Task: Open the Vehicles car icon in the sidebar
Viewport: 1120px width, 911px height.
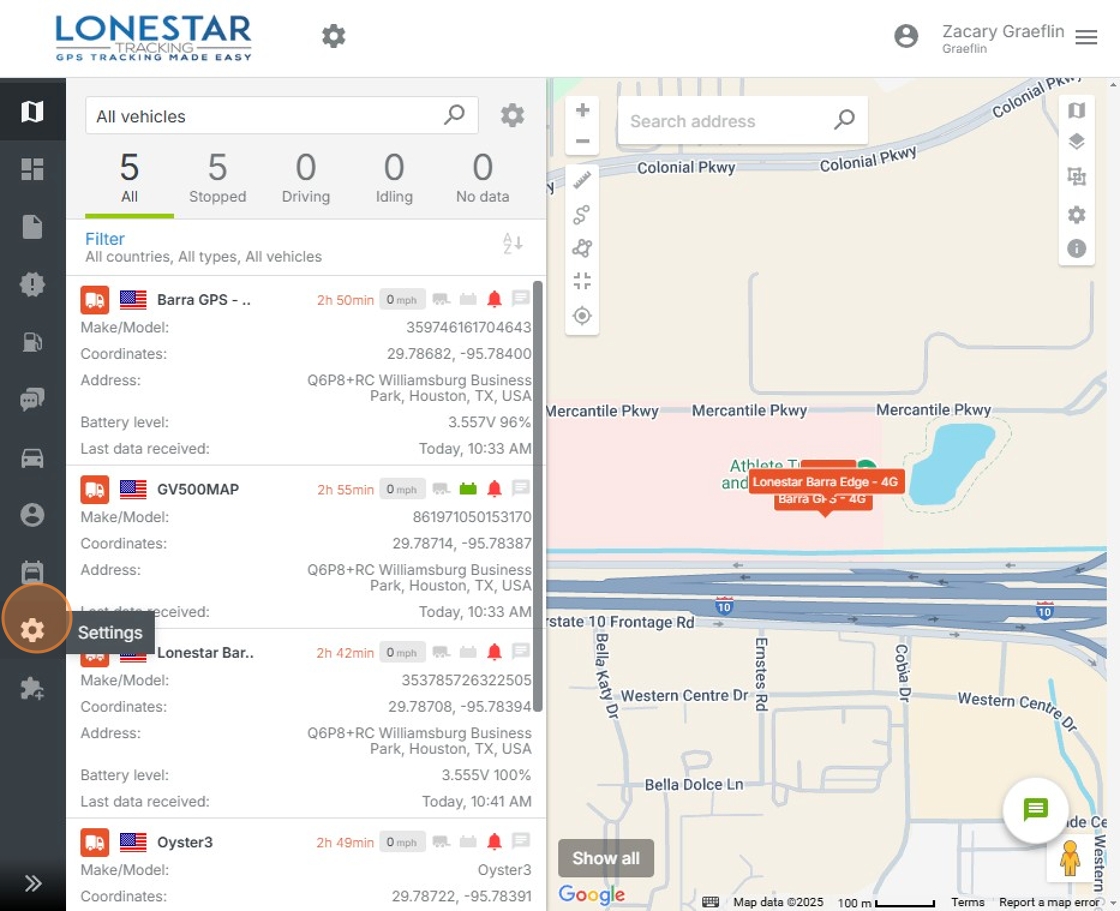Action: [x=32, y=458]
